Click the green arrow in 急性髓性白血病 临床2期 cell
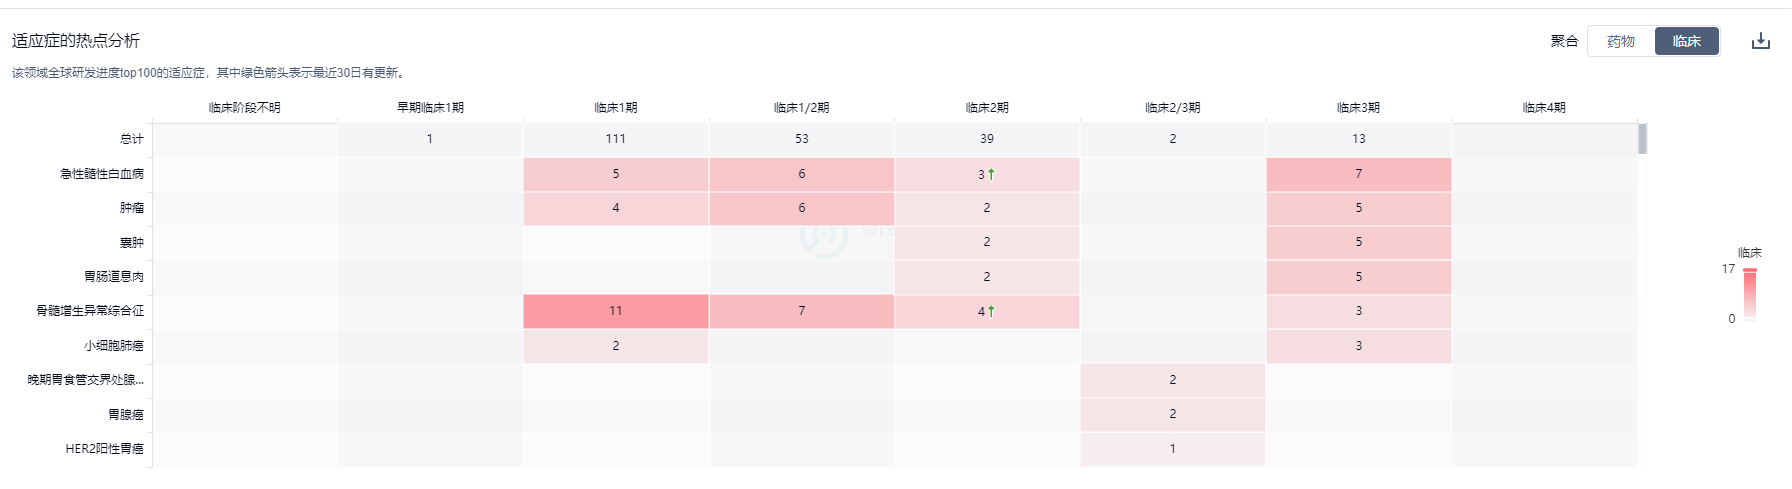This screenshot has height=489, width=1792. tap(991, 174)
